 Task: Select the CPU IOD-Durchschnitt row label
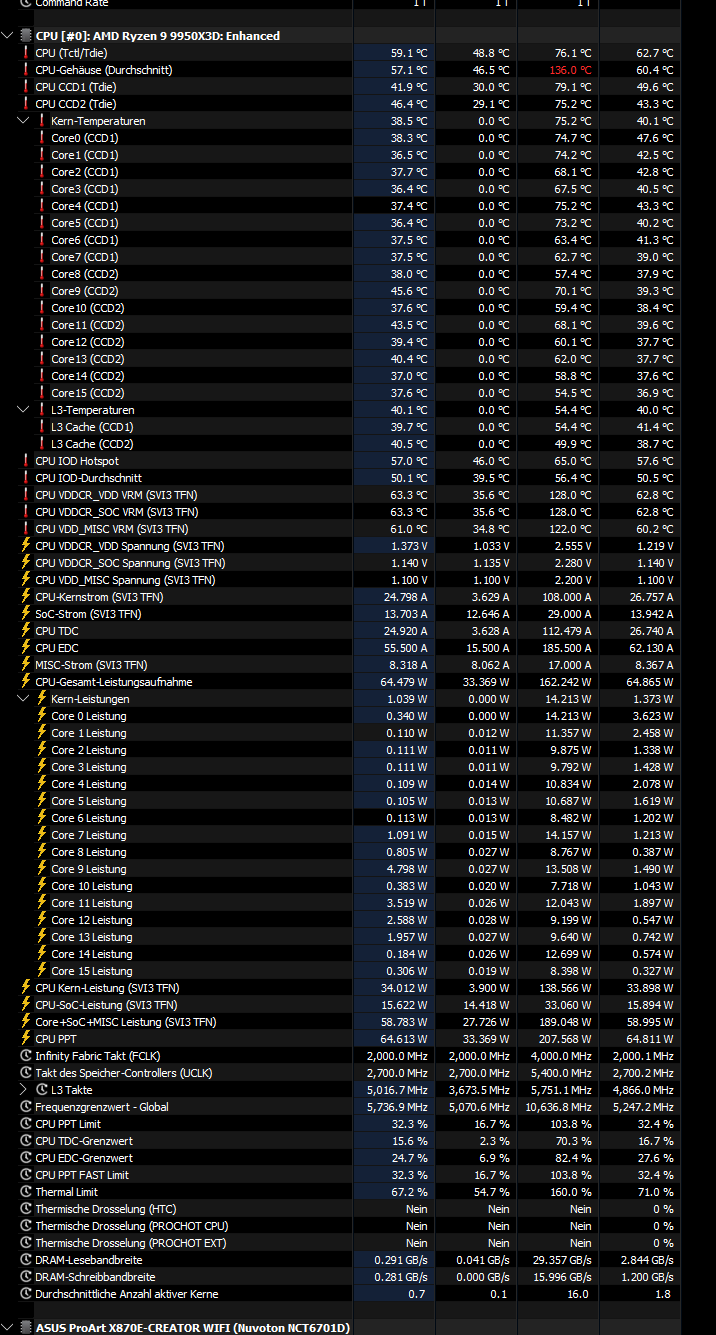coord(88,478)
